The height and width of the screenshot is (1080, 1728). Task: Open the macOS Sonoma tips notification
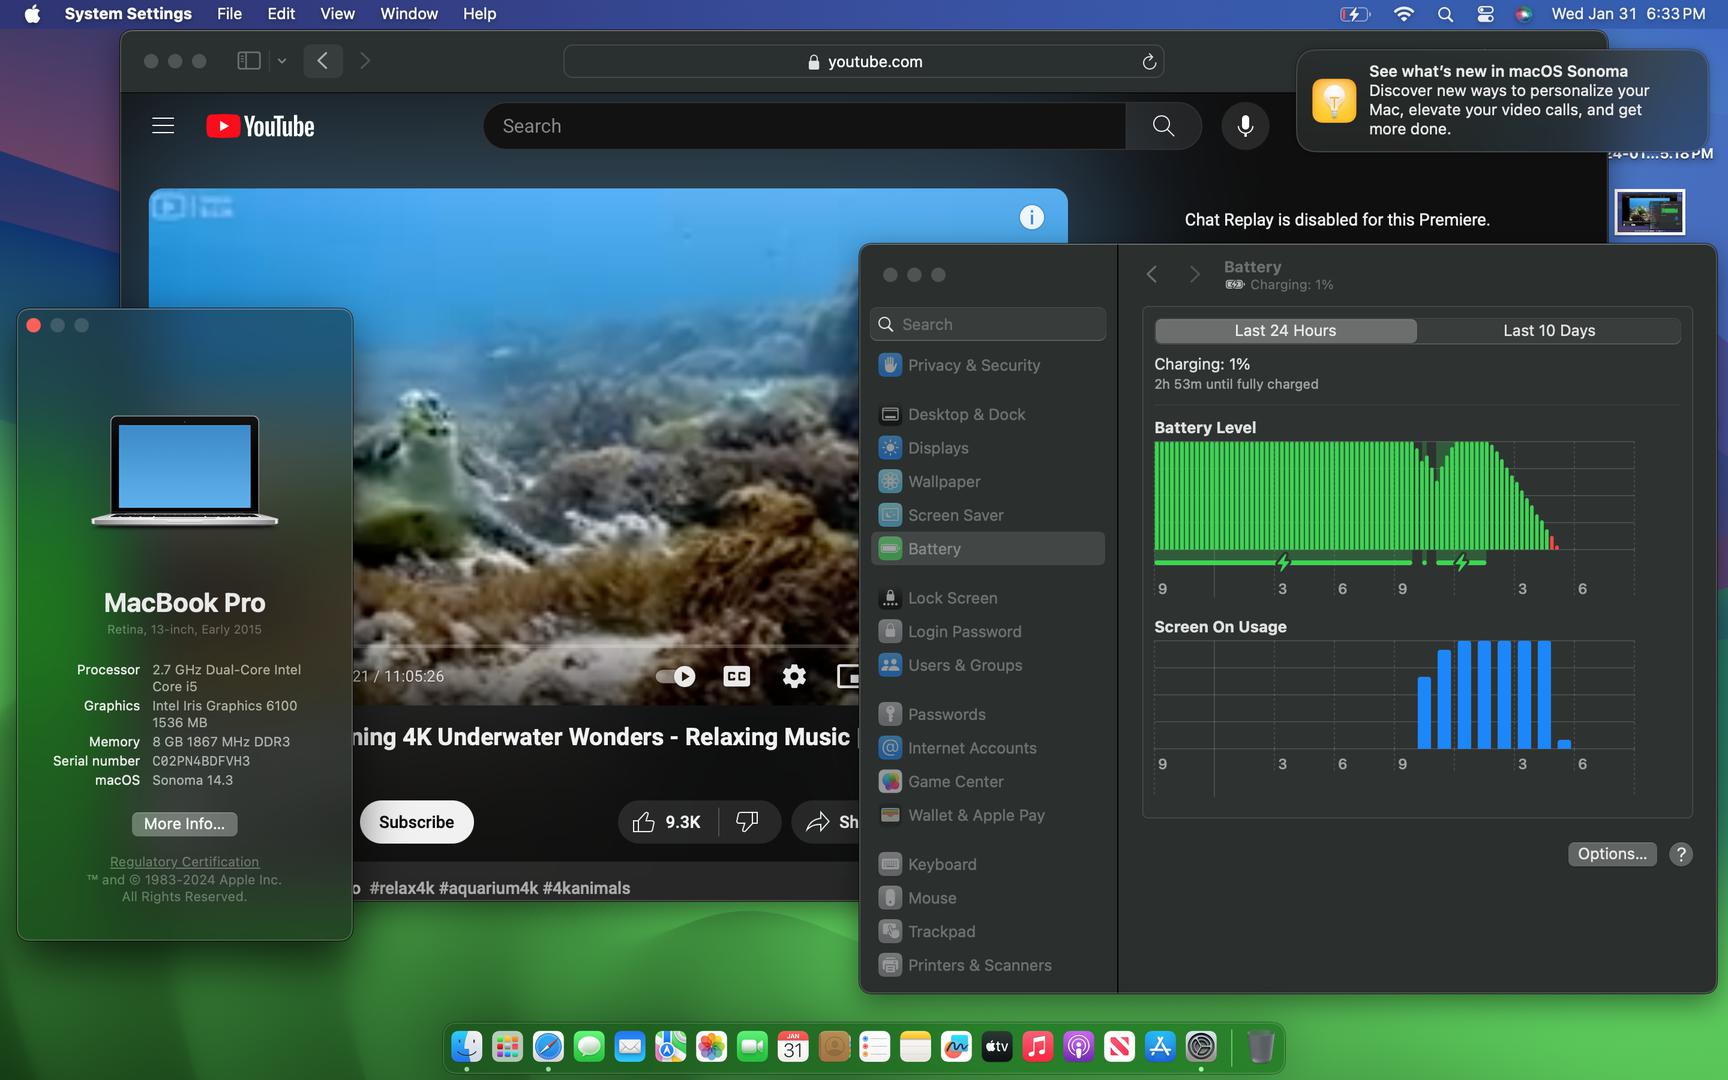[1502, 100]
